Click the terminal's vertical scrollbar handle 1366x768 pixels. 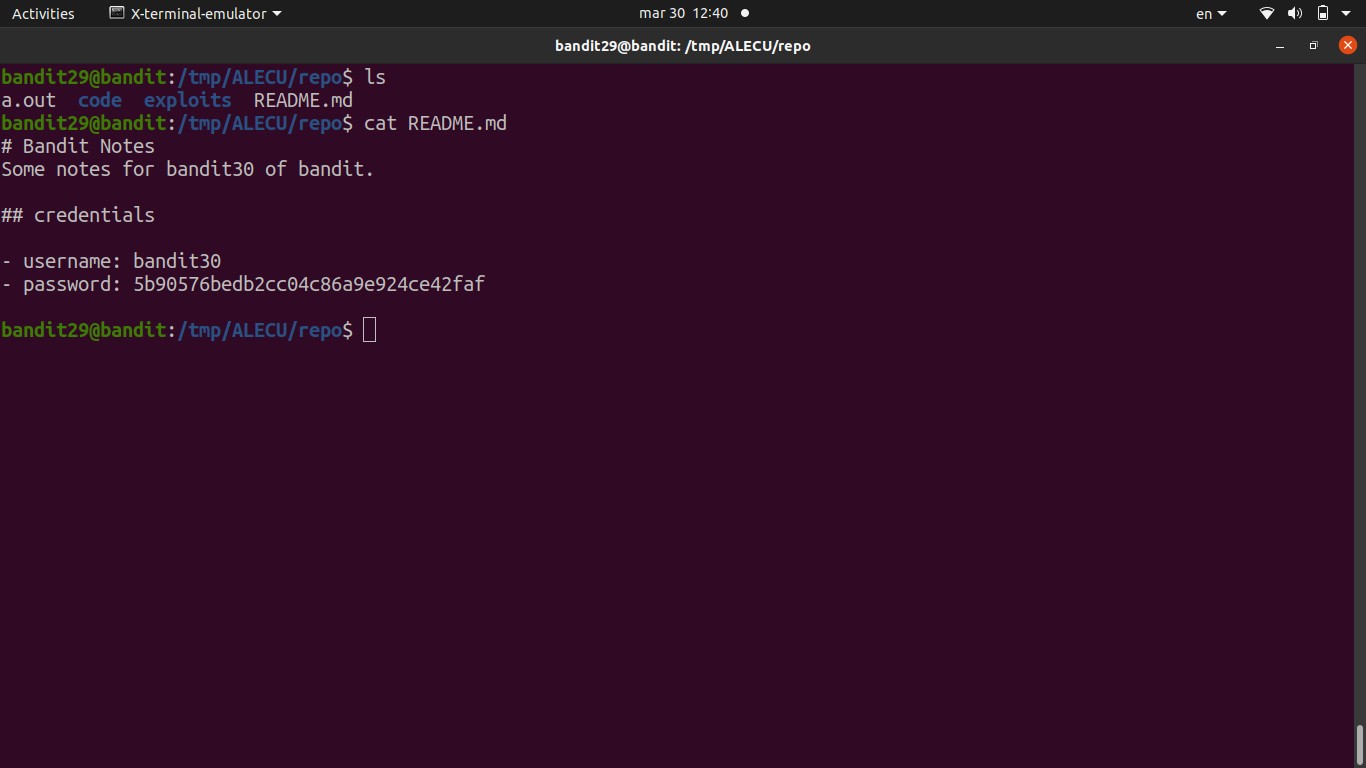click(1359, 743)
